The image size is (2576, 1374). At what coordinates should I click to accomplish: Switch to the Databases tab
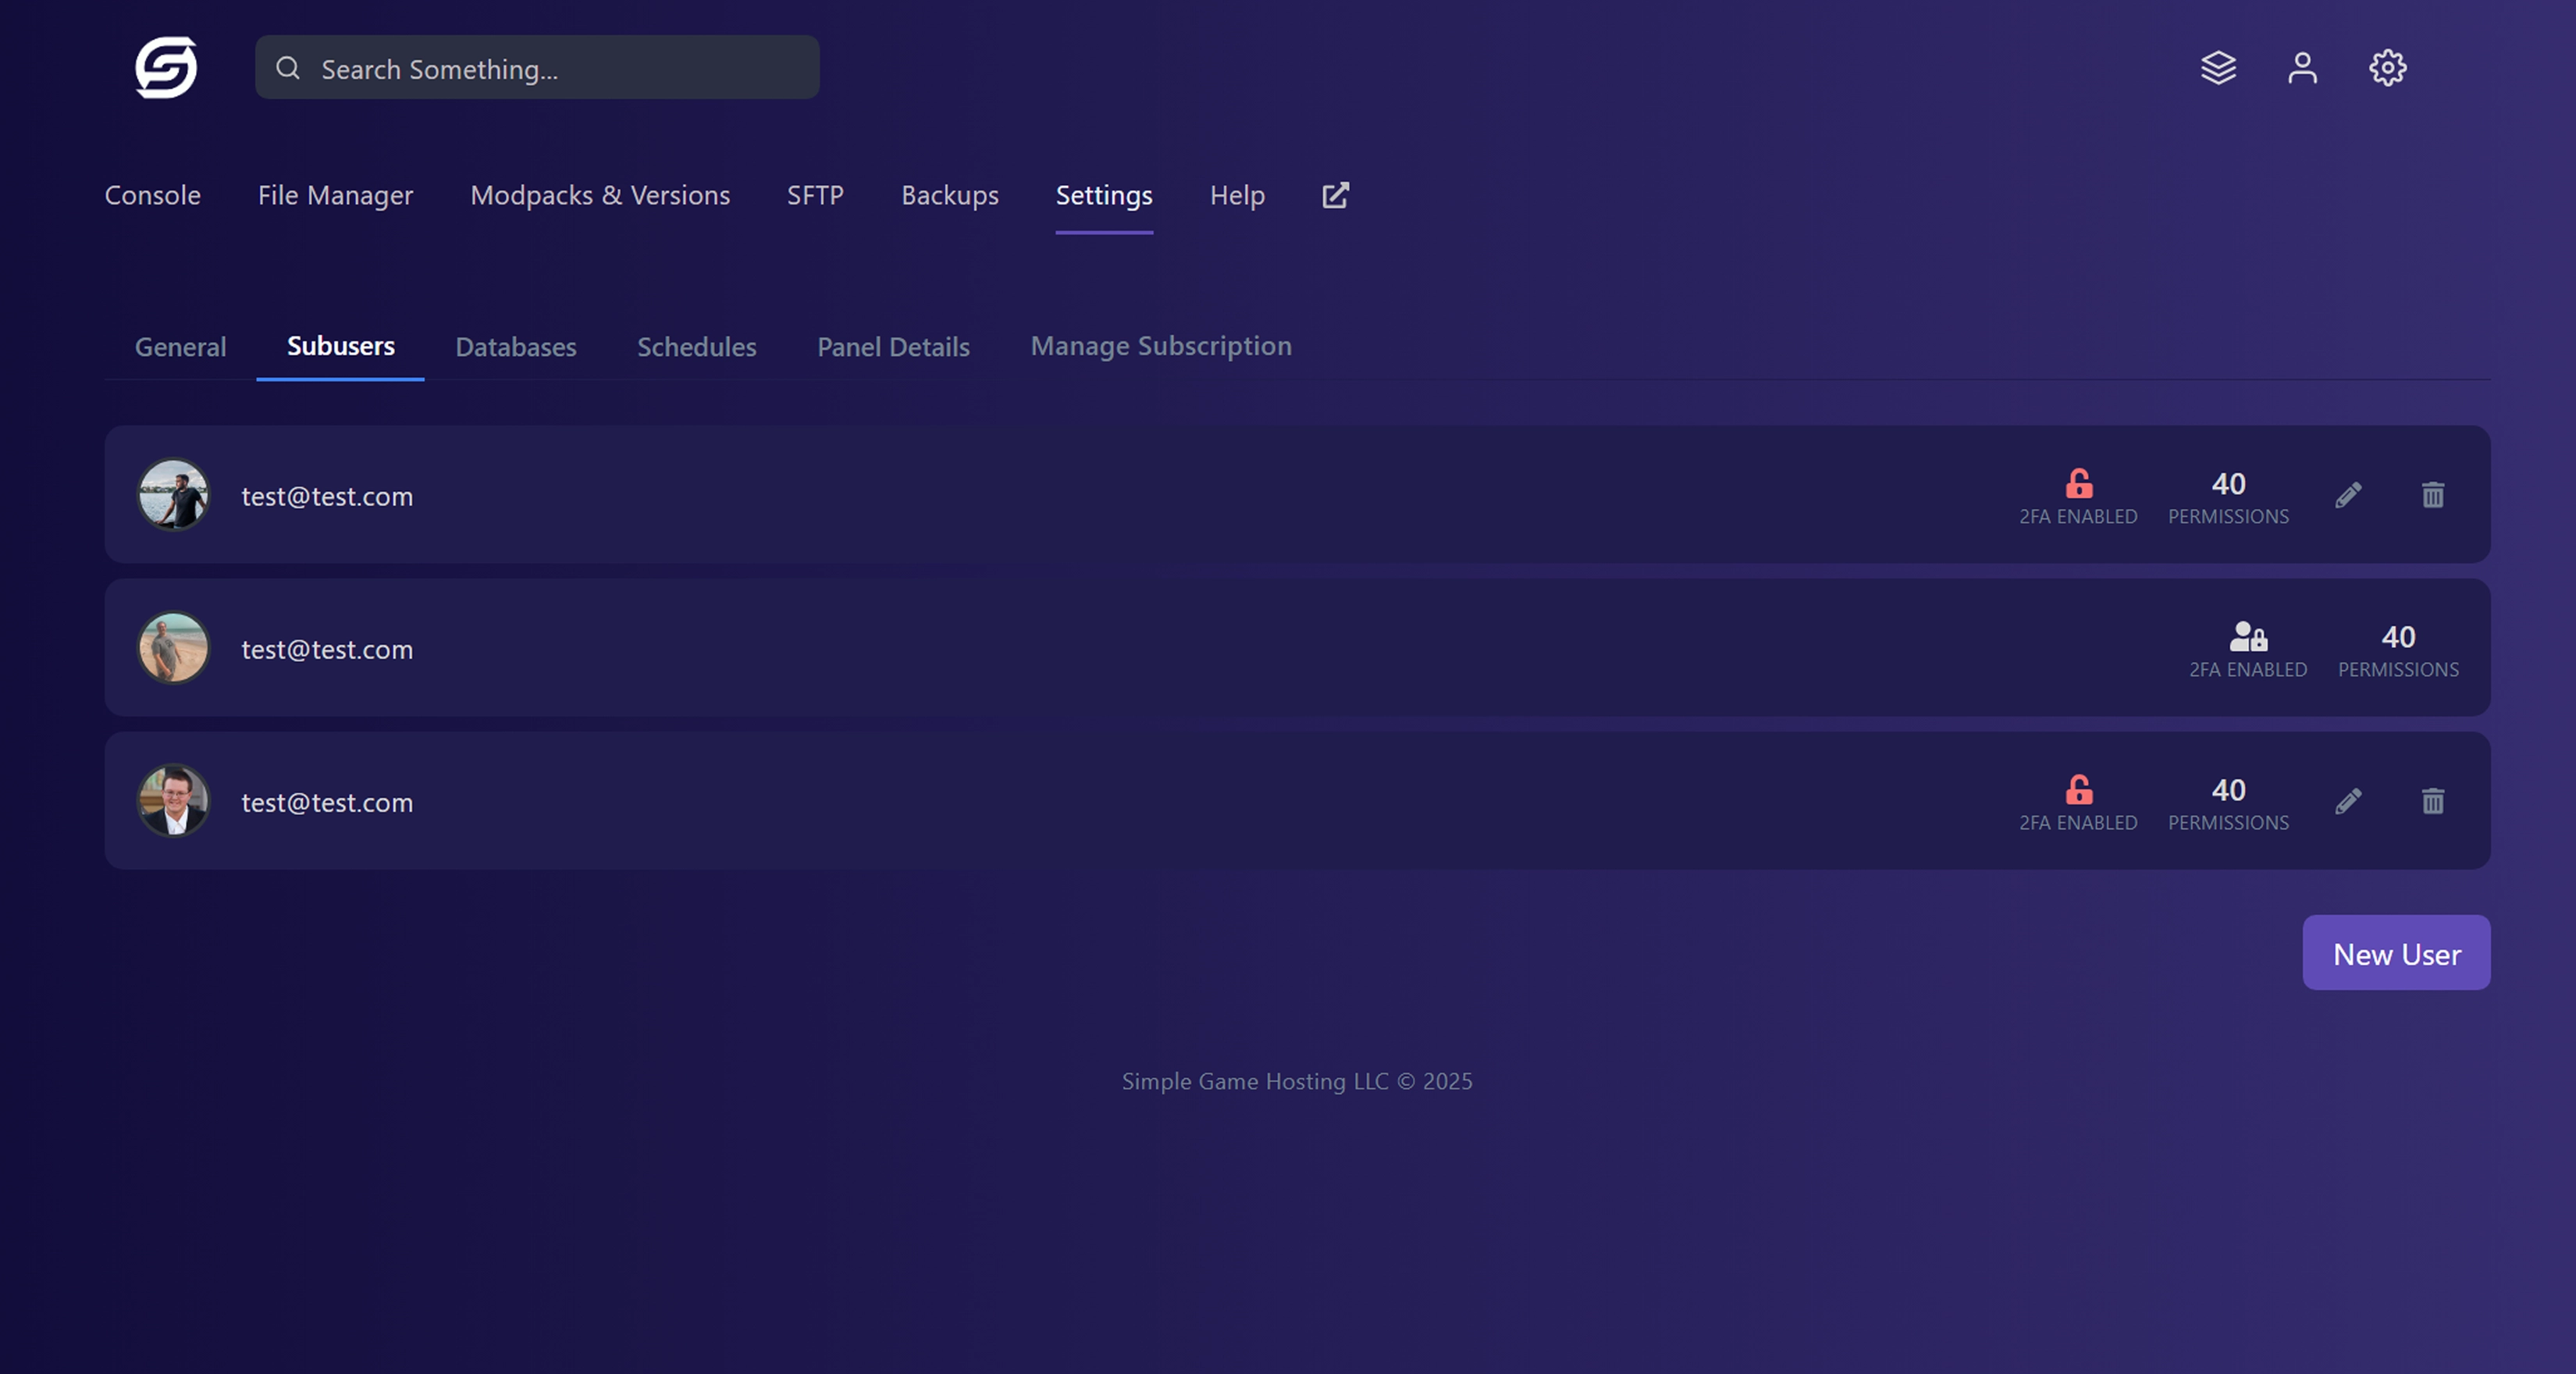click(x=515, y=347)
